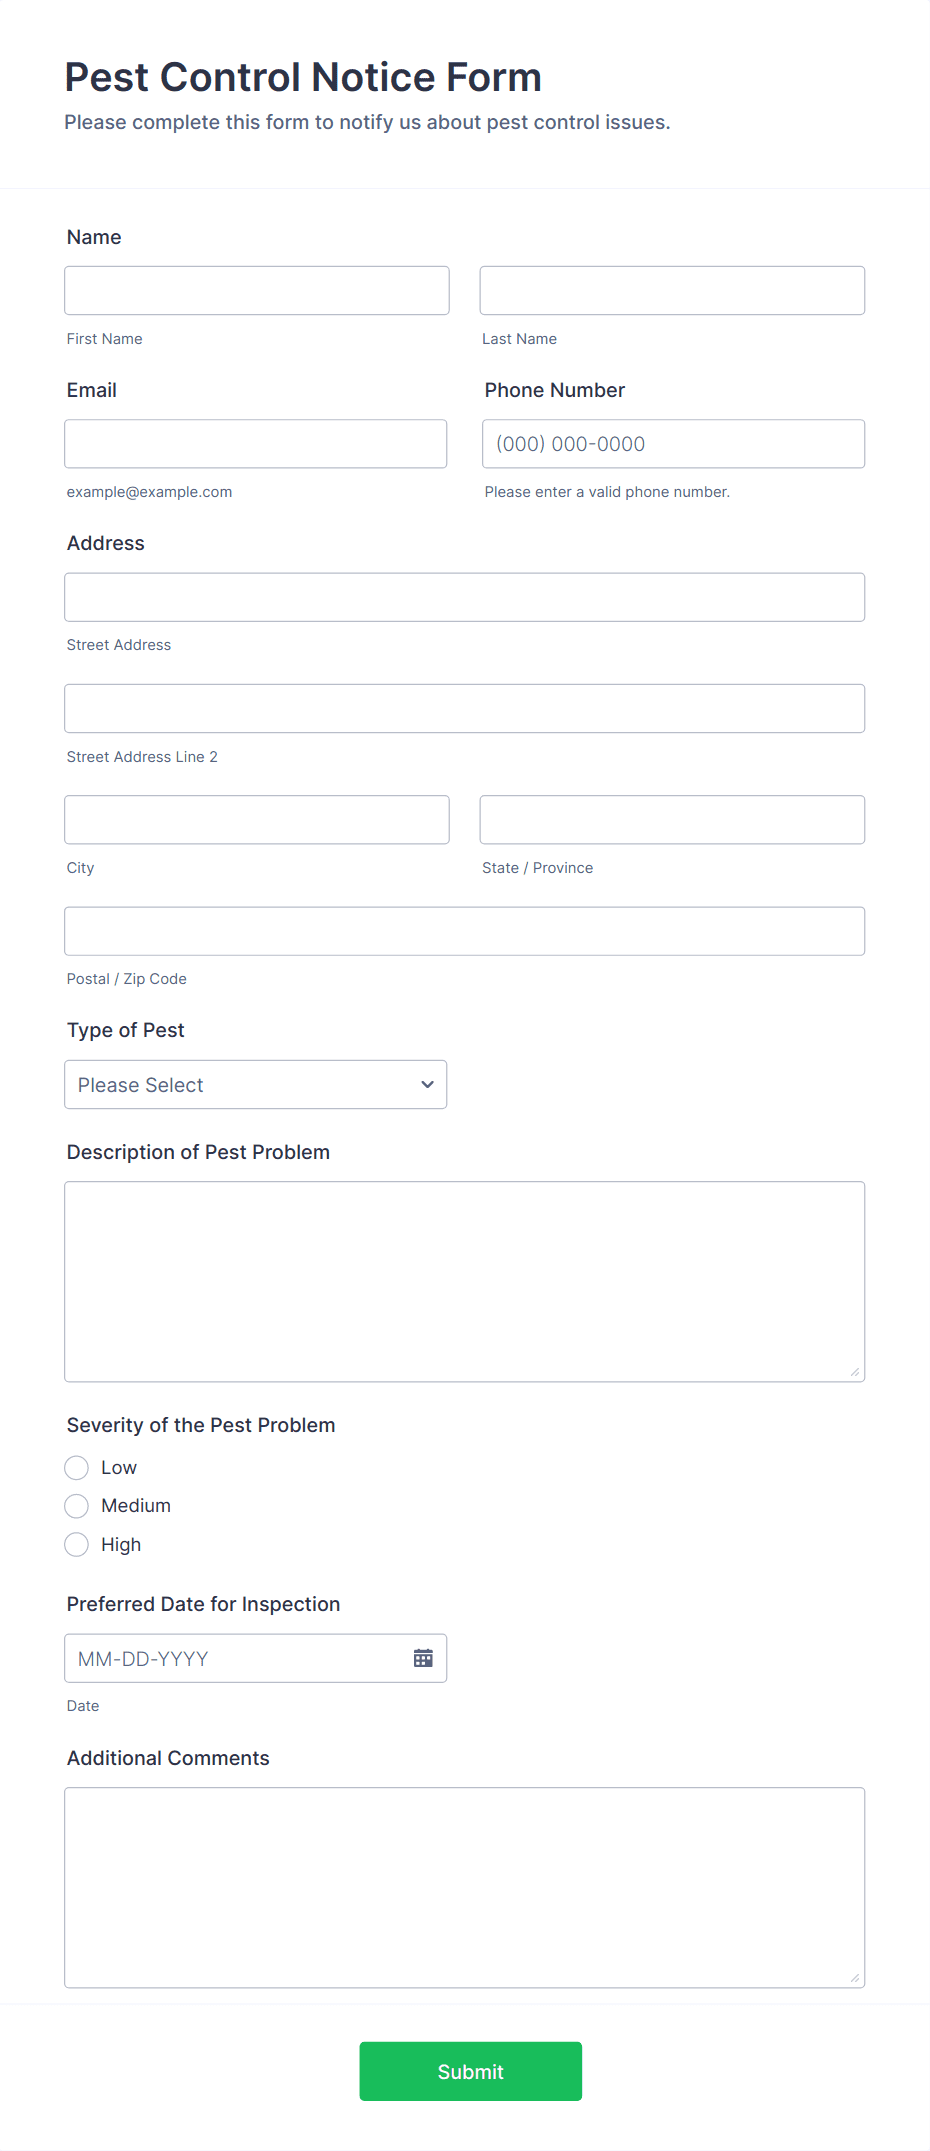
Task: Click the City input box
Action: 256,819
